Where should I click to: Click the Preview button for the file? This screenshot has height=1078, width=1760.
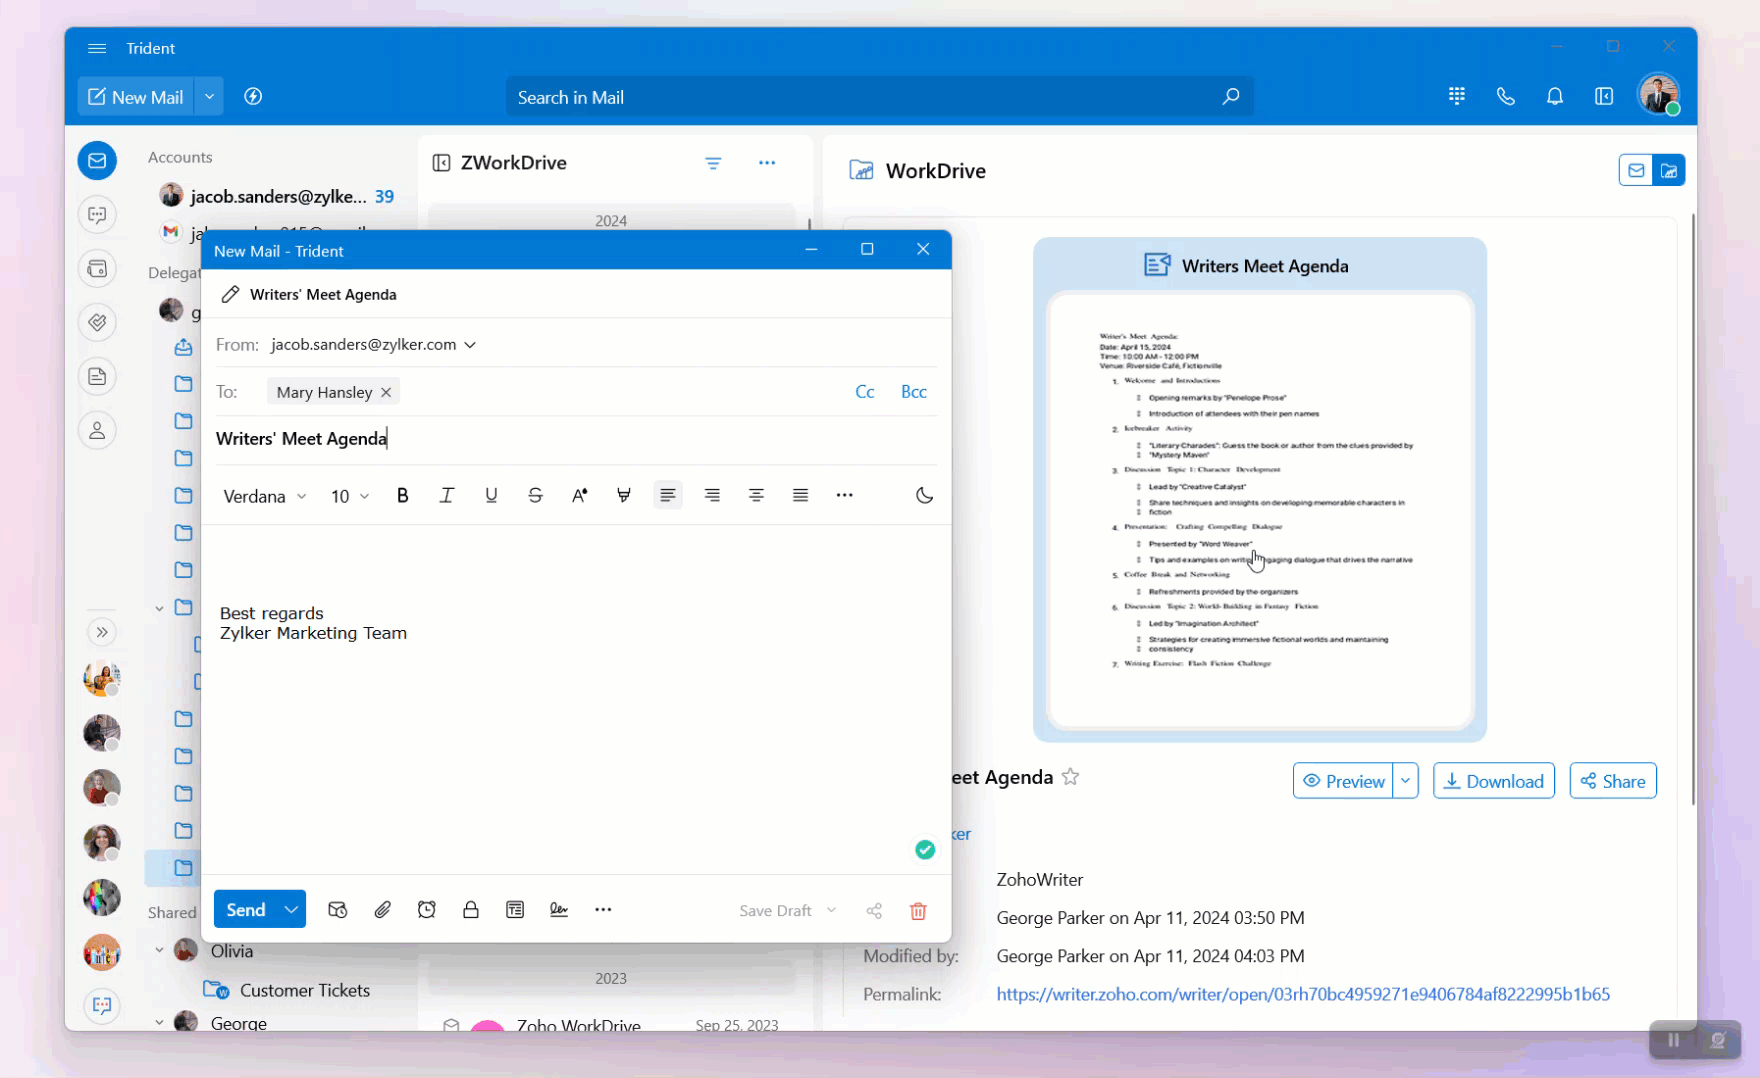tap(1343, 781)
